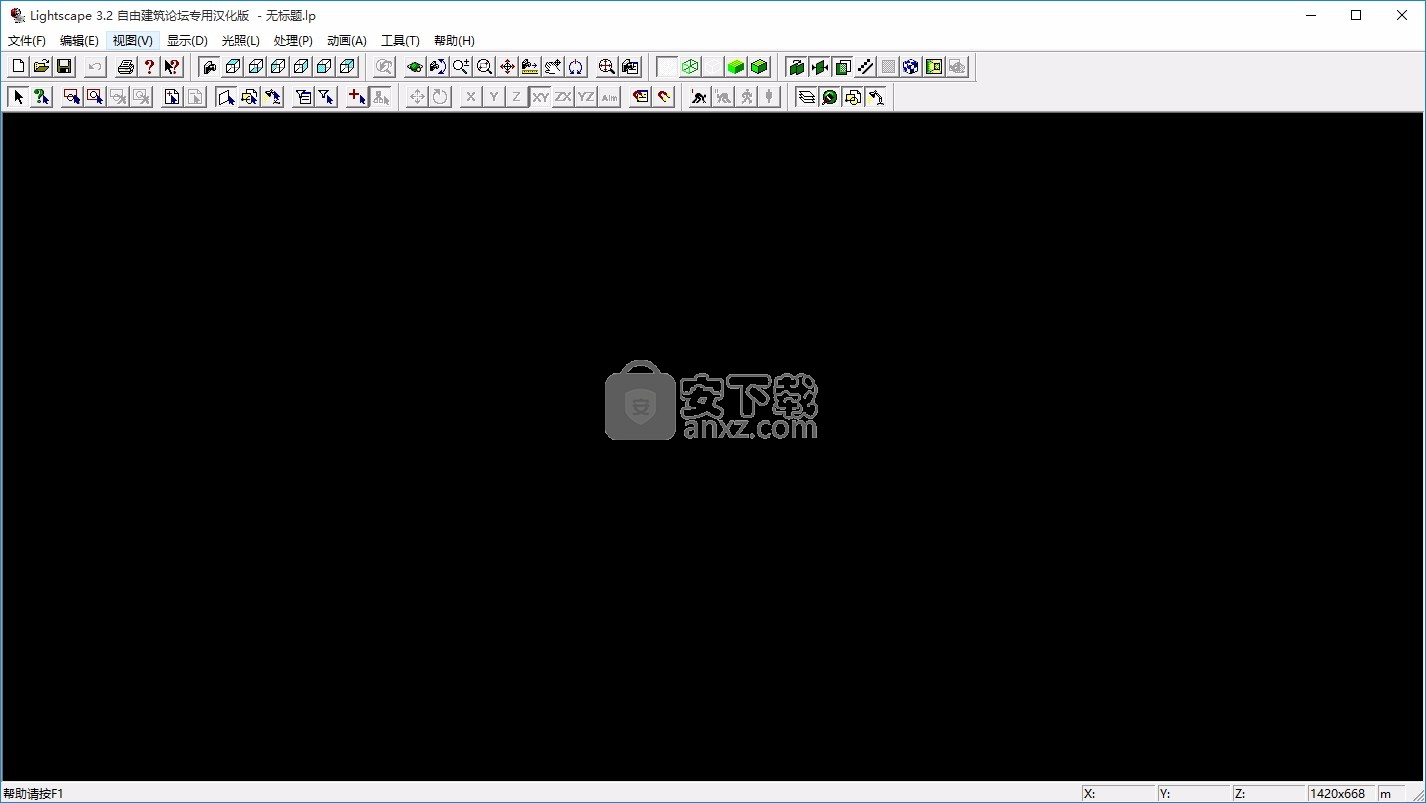Toggle the Aim constraint button
This screenshot has width=1426, height=803.
pyautogui.click(x=609, y=97)
